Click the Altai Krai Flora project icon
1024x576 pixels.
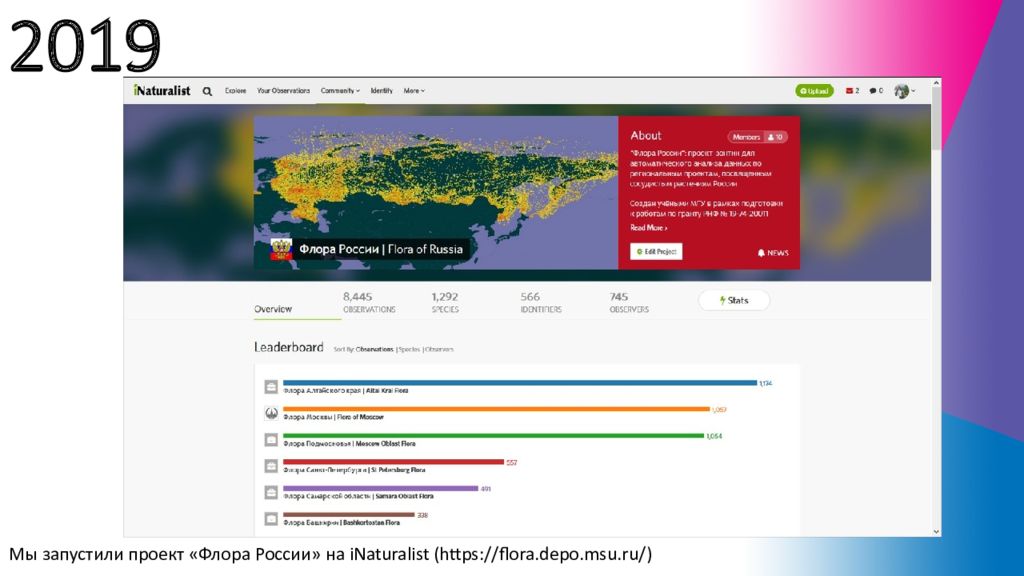coord(271,387)
